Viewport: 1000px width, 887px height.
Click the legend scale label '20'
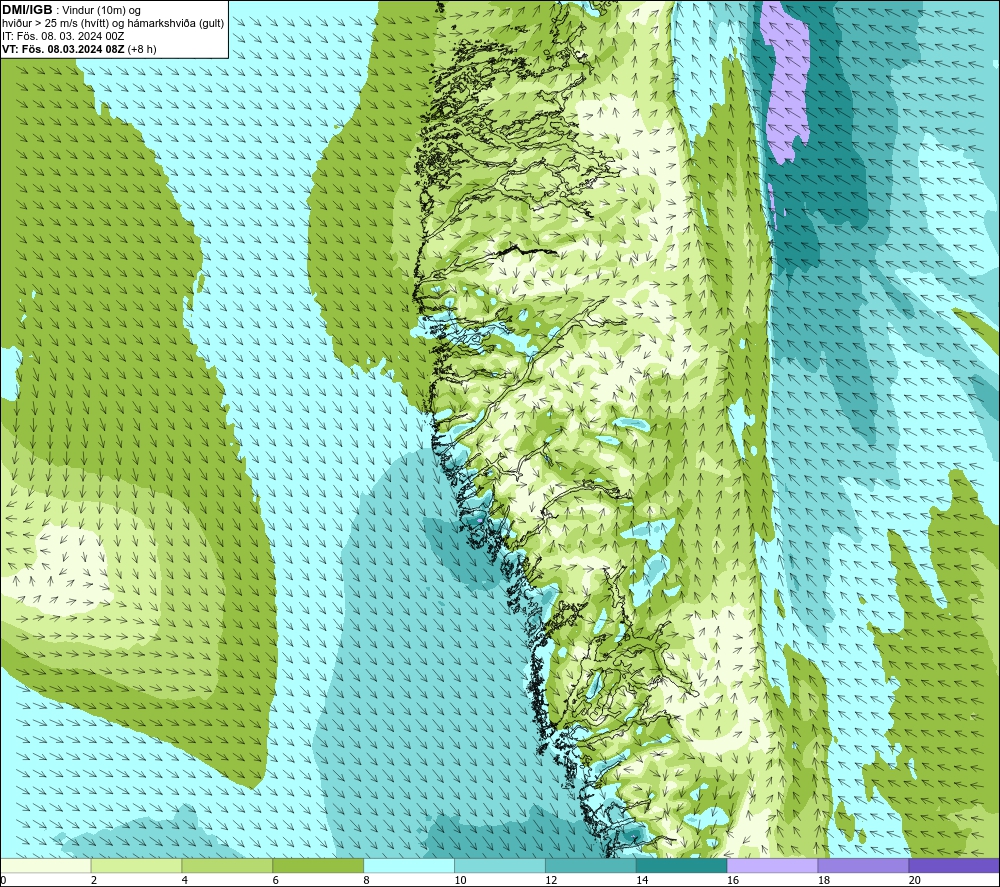click(x=914, y=880)
